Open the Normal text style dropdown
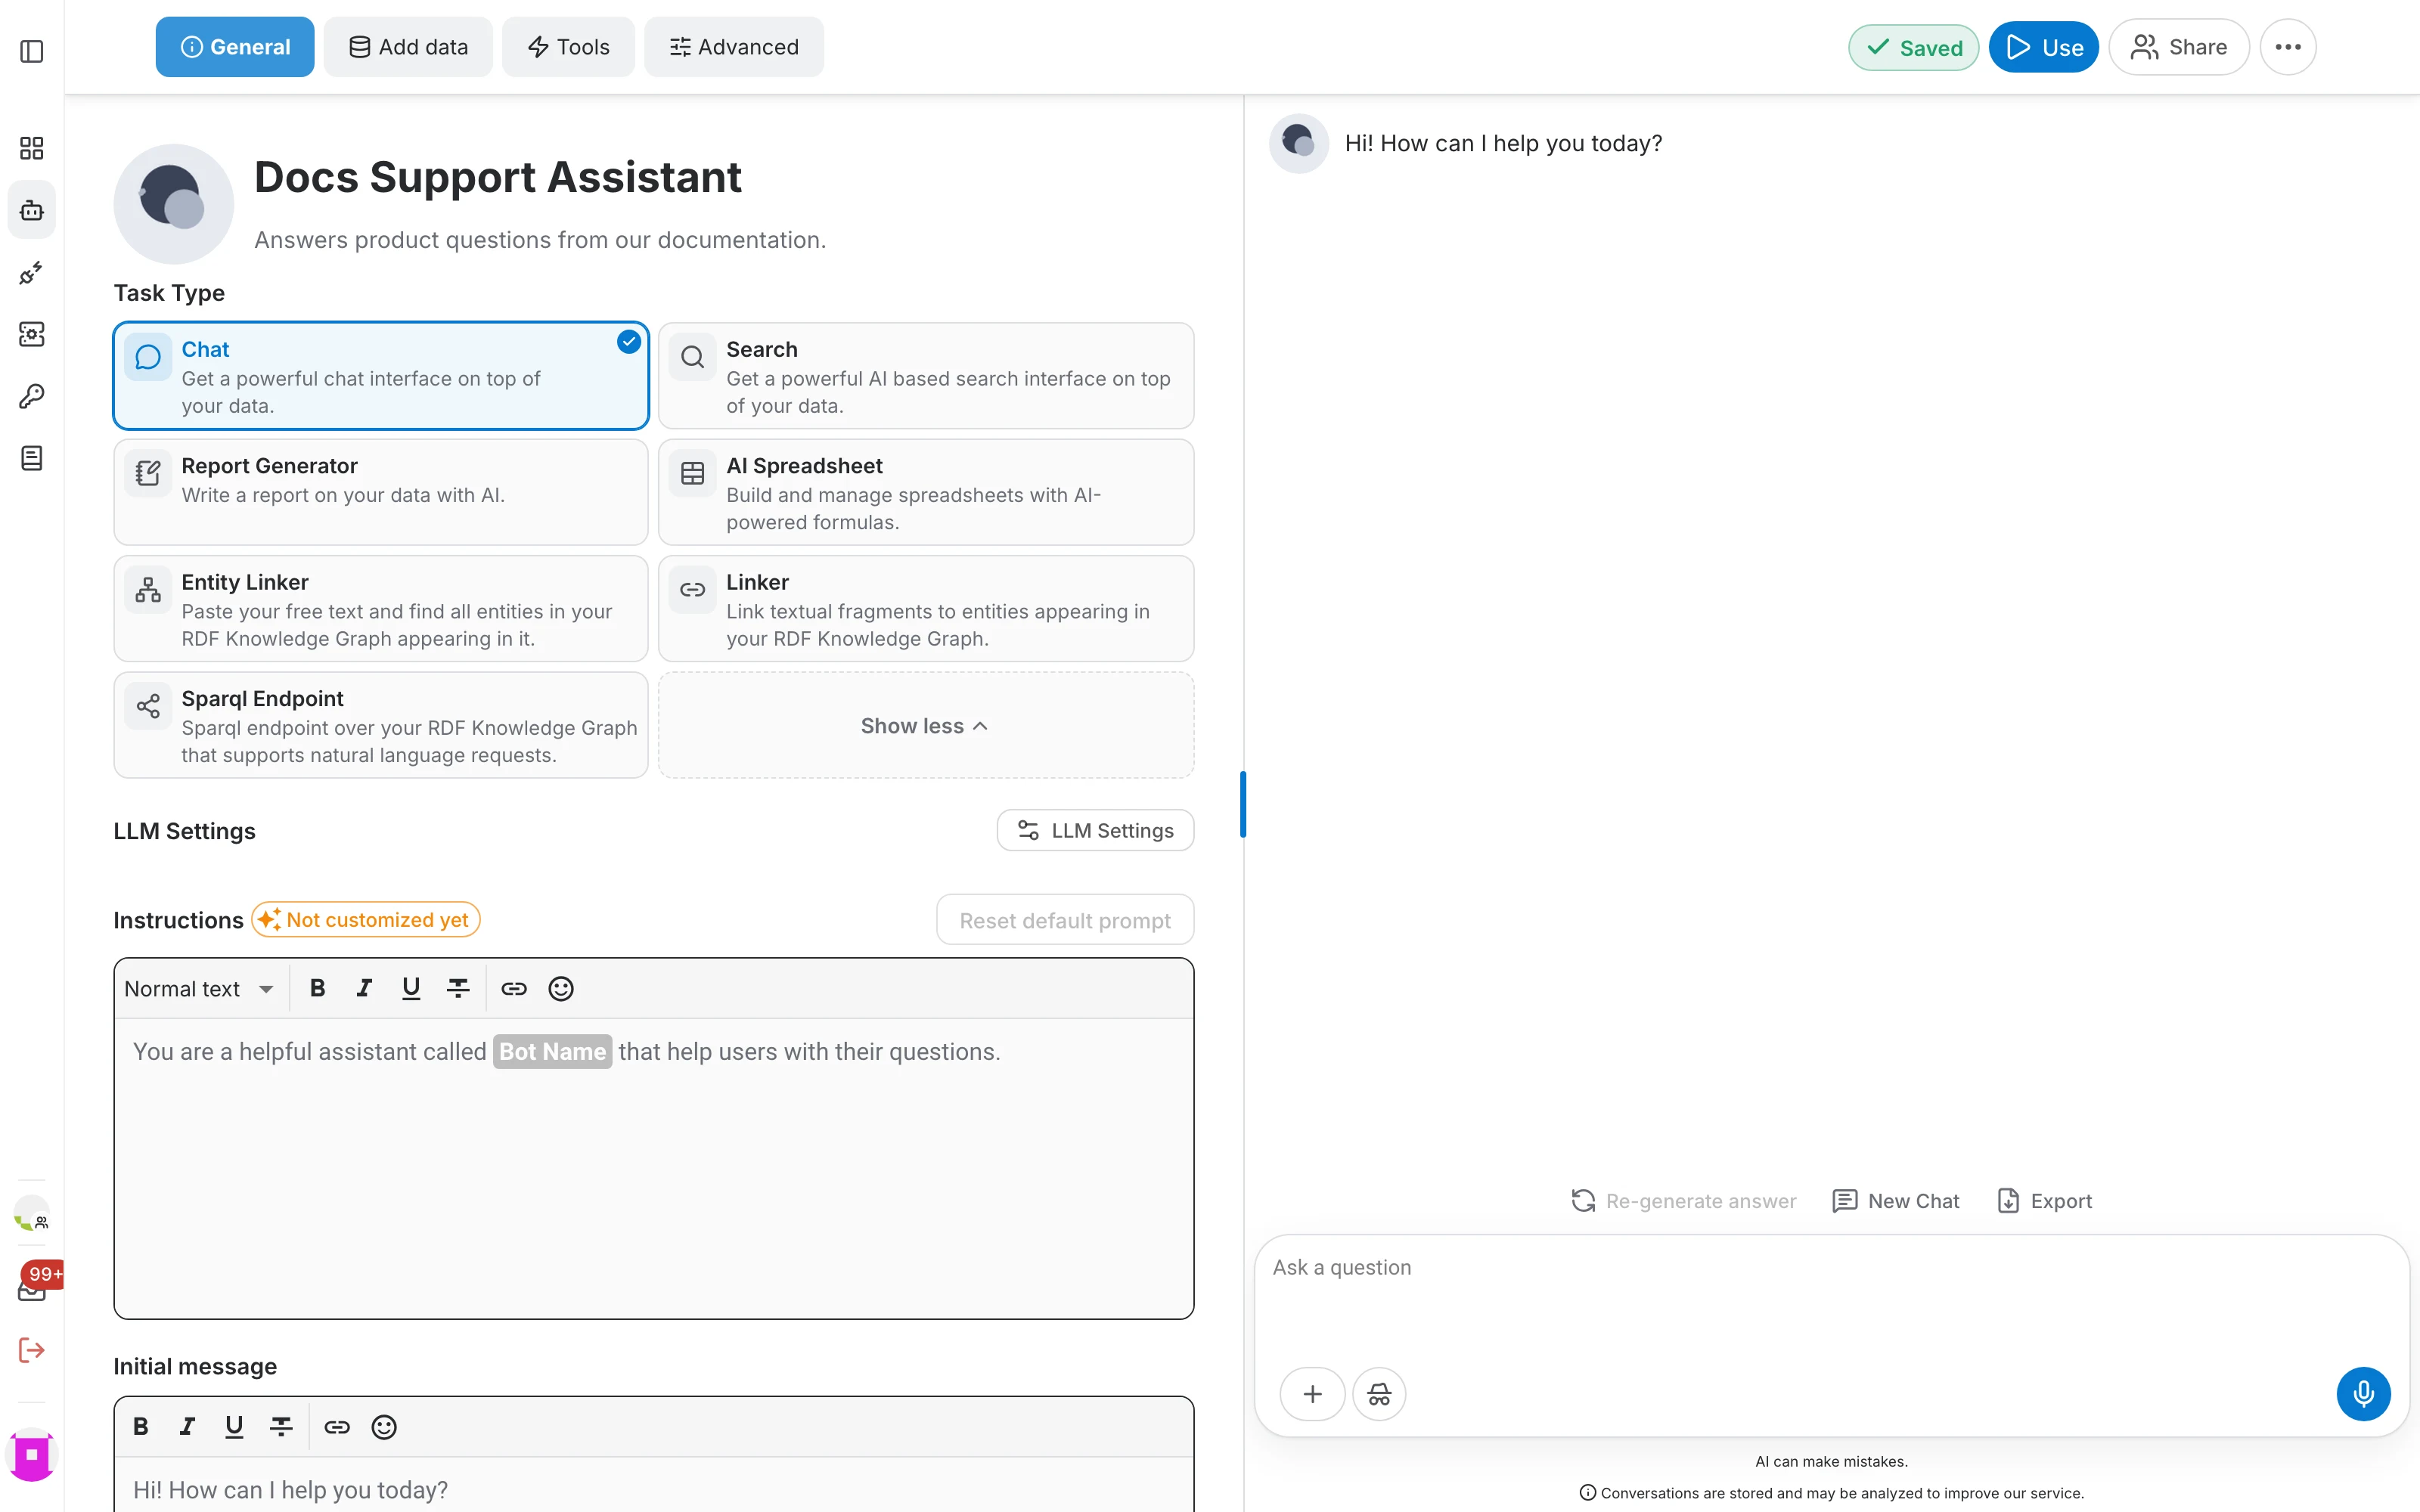Image resolution: width=2420 pixels, height=1512 pixels. click(x=199, y=988)
